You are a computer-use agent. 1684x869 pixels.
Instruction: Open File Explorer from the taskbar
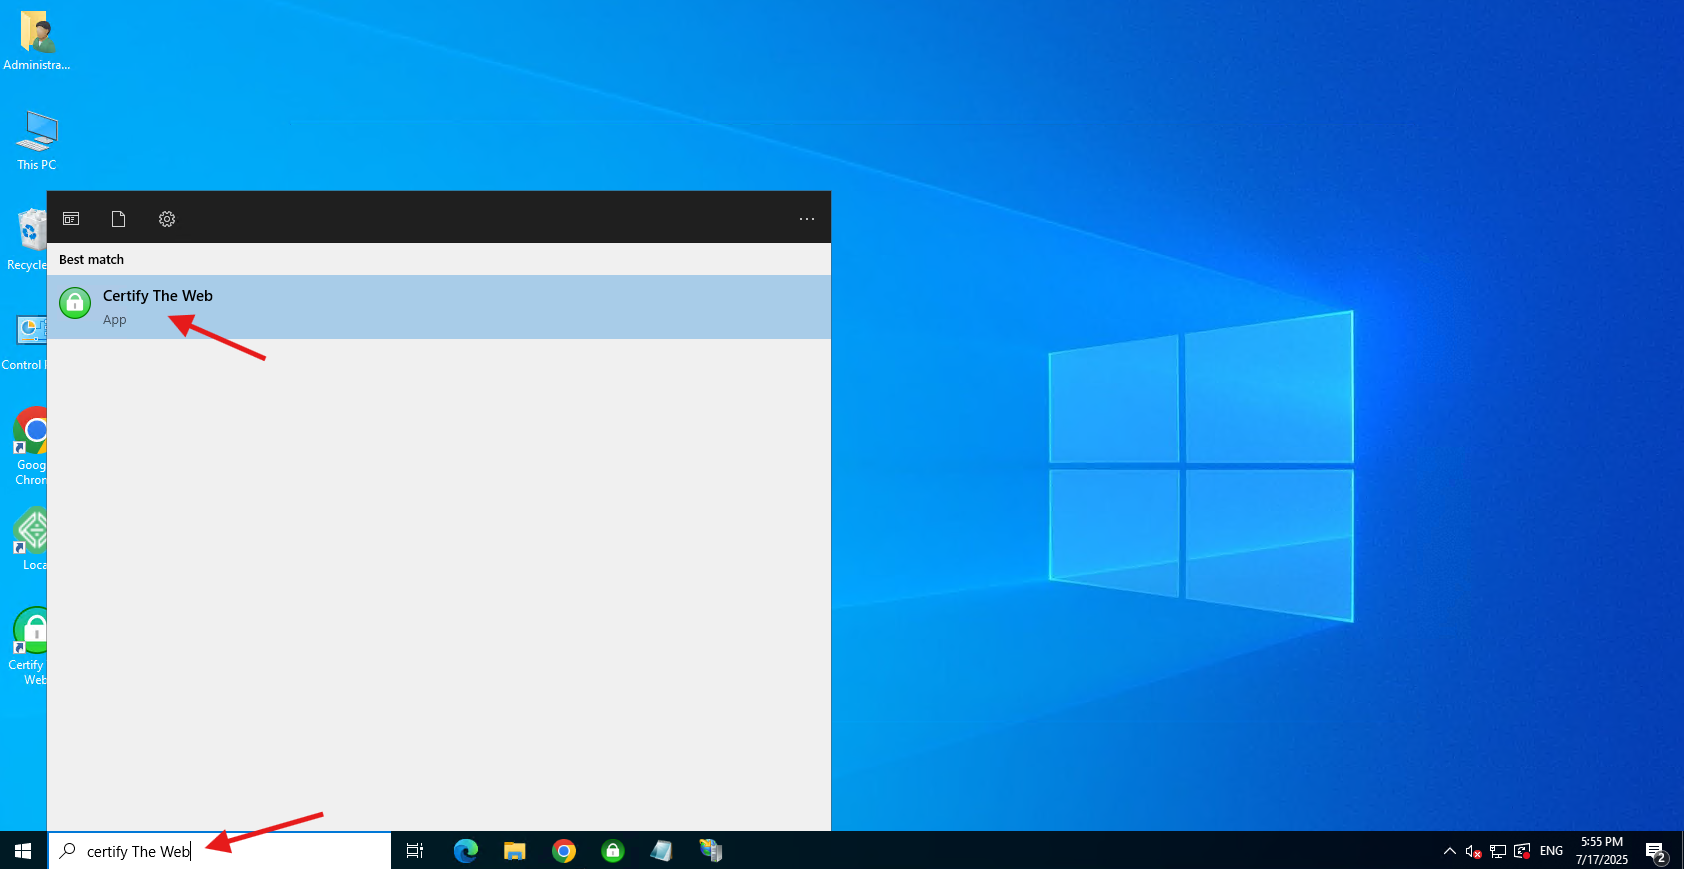pos(514,851)
